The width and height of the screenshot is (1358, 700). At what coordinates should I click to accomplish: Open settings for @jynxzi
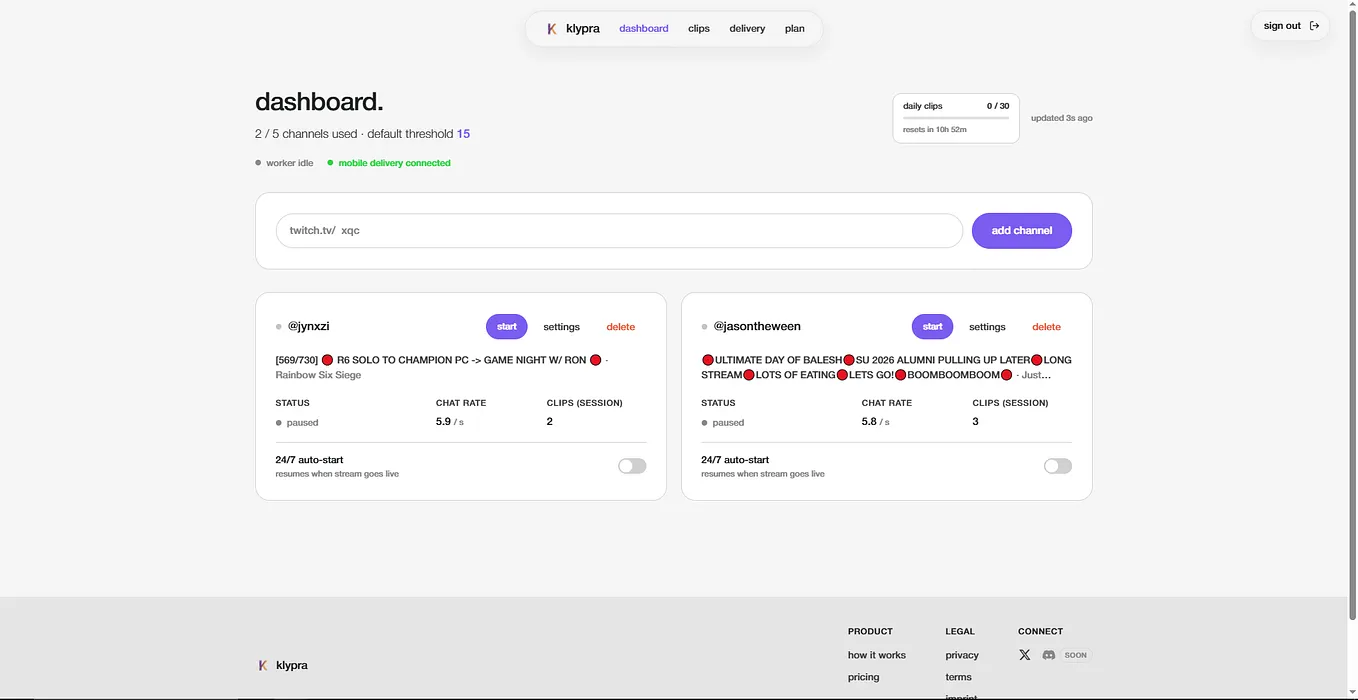click(x=562, y=327)
